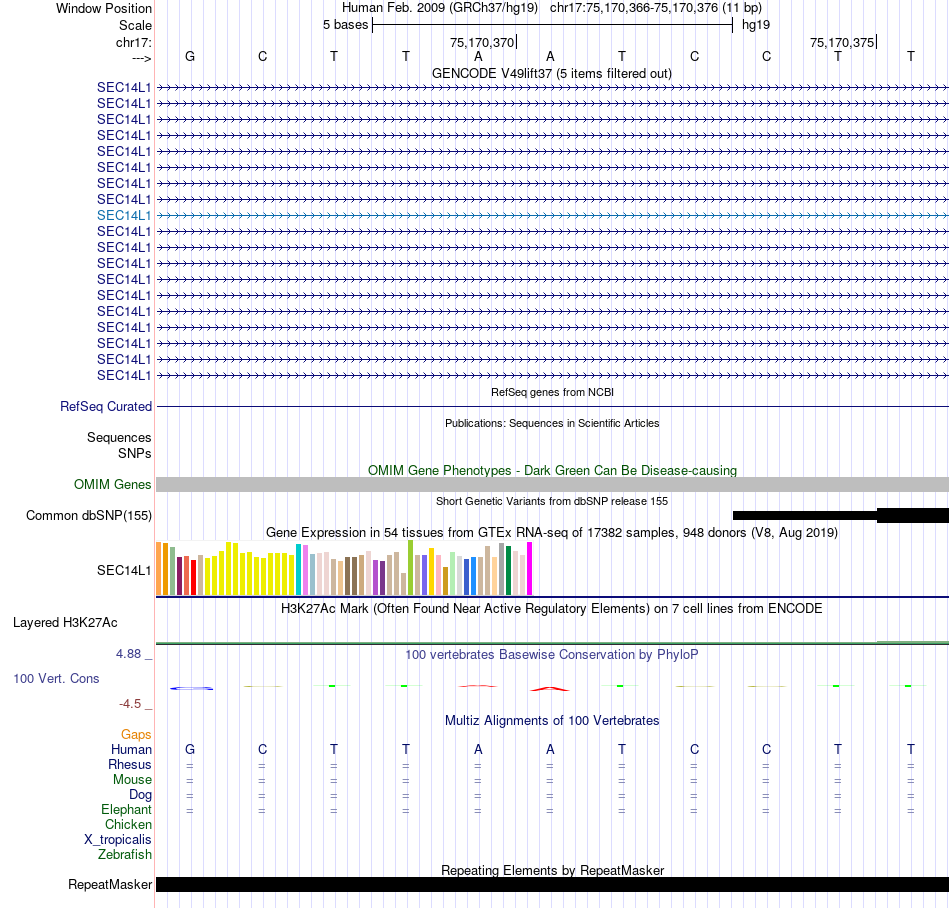
Task: Click the thin black dbSNP variant bar
Action: (x=805, y=515)
